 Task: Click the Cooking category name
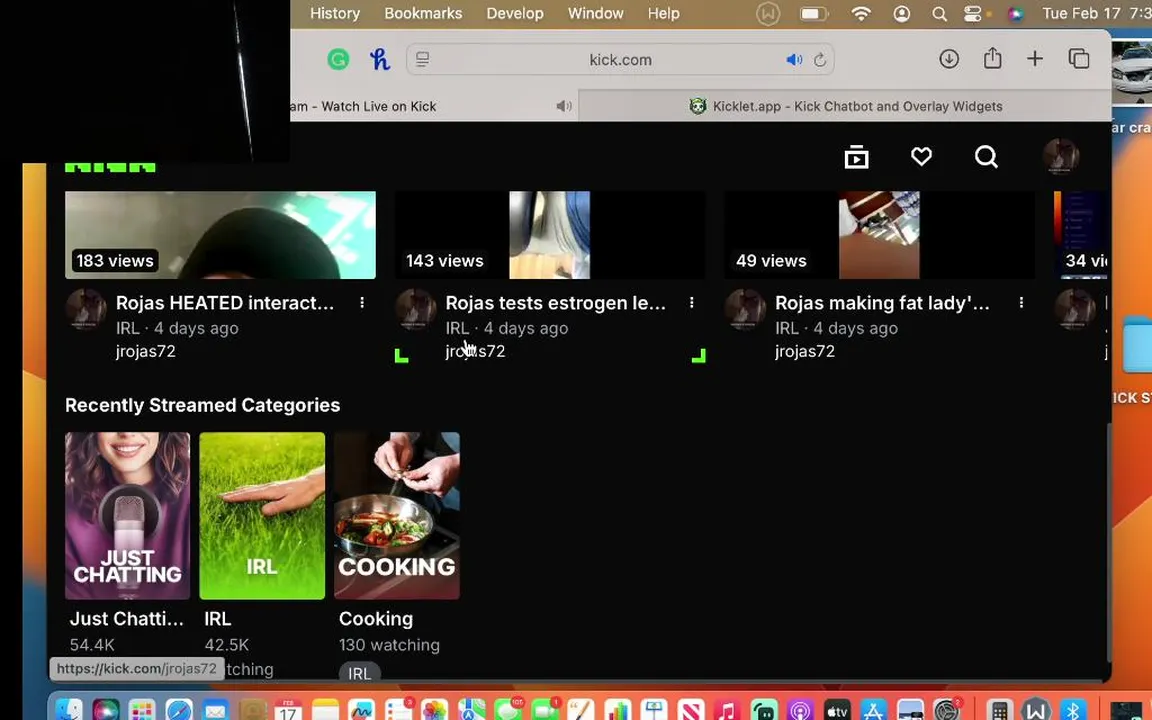pyautogui.click(x=375, y=619)
